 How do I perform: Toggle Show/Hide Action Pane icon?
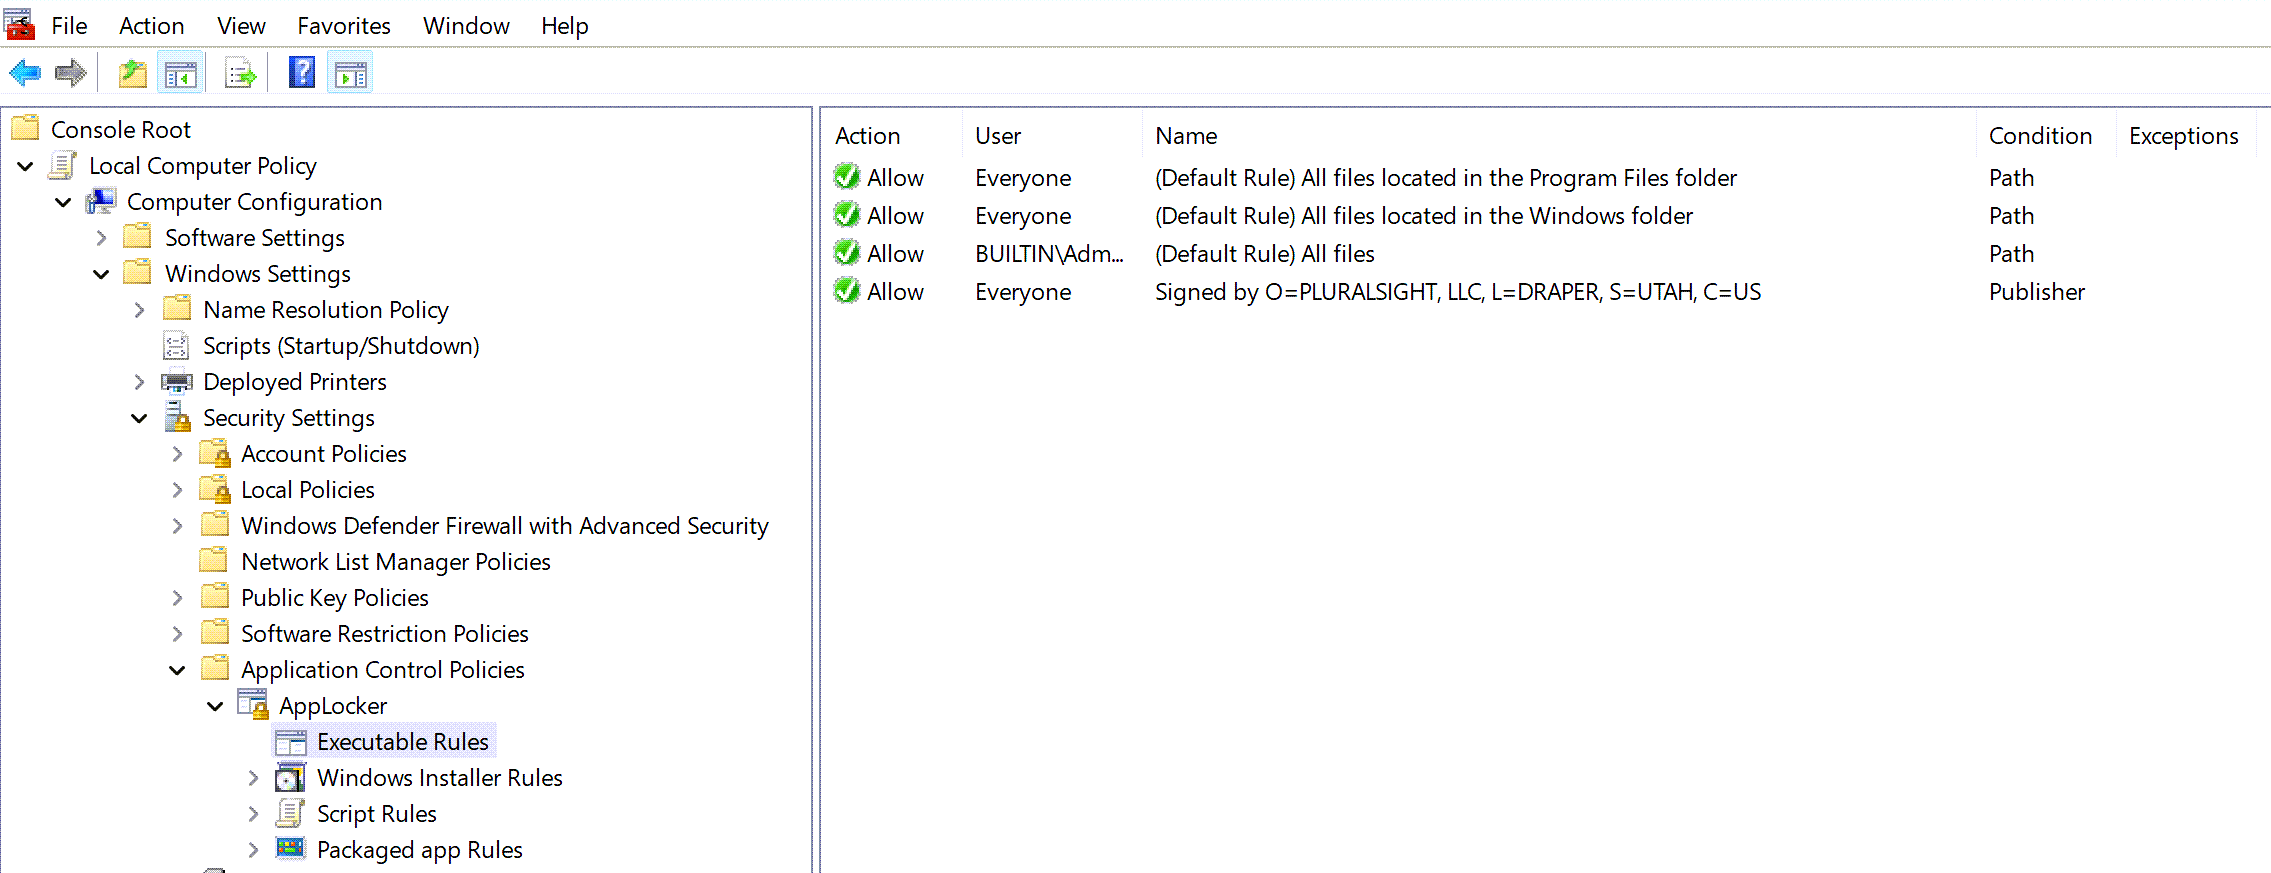click(350, 73)
